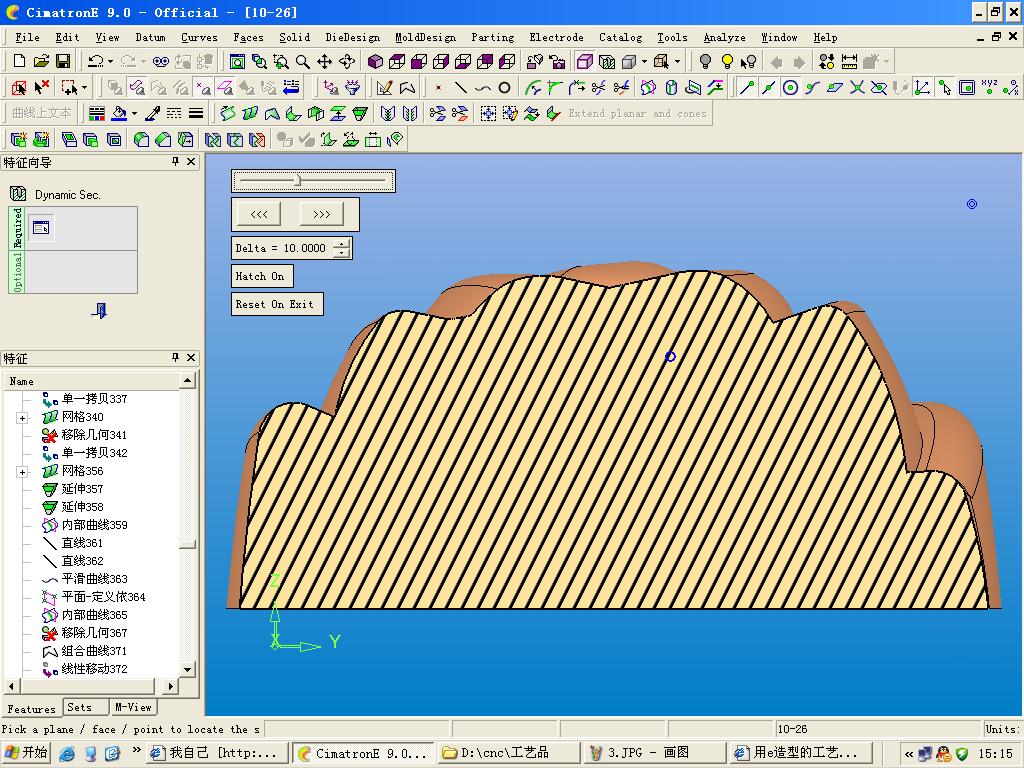Click the Sketcher pencil-and-triangle icon
Viewport: 1024px width, 768px height.
click(x=385, y=87)
